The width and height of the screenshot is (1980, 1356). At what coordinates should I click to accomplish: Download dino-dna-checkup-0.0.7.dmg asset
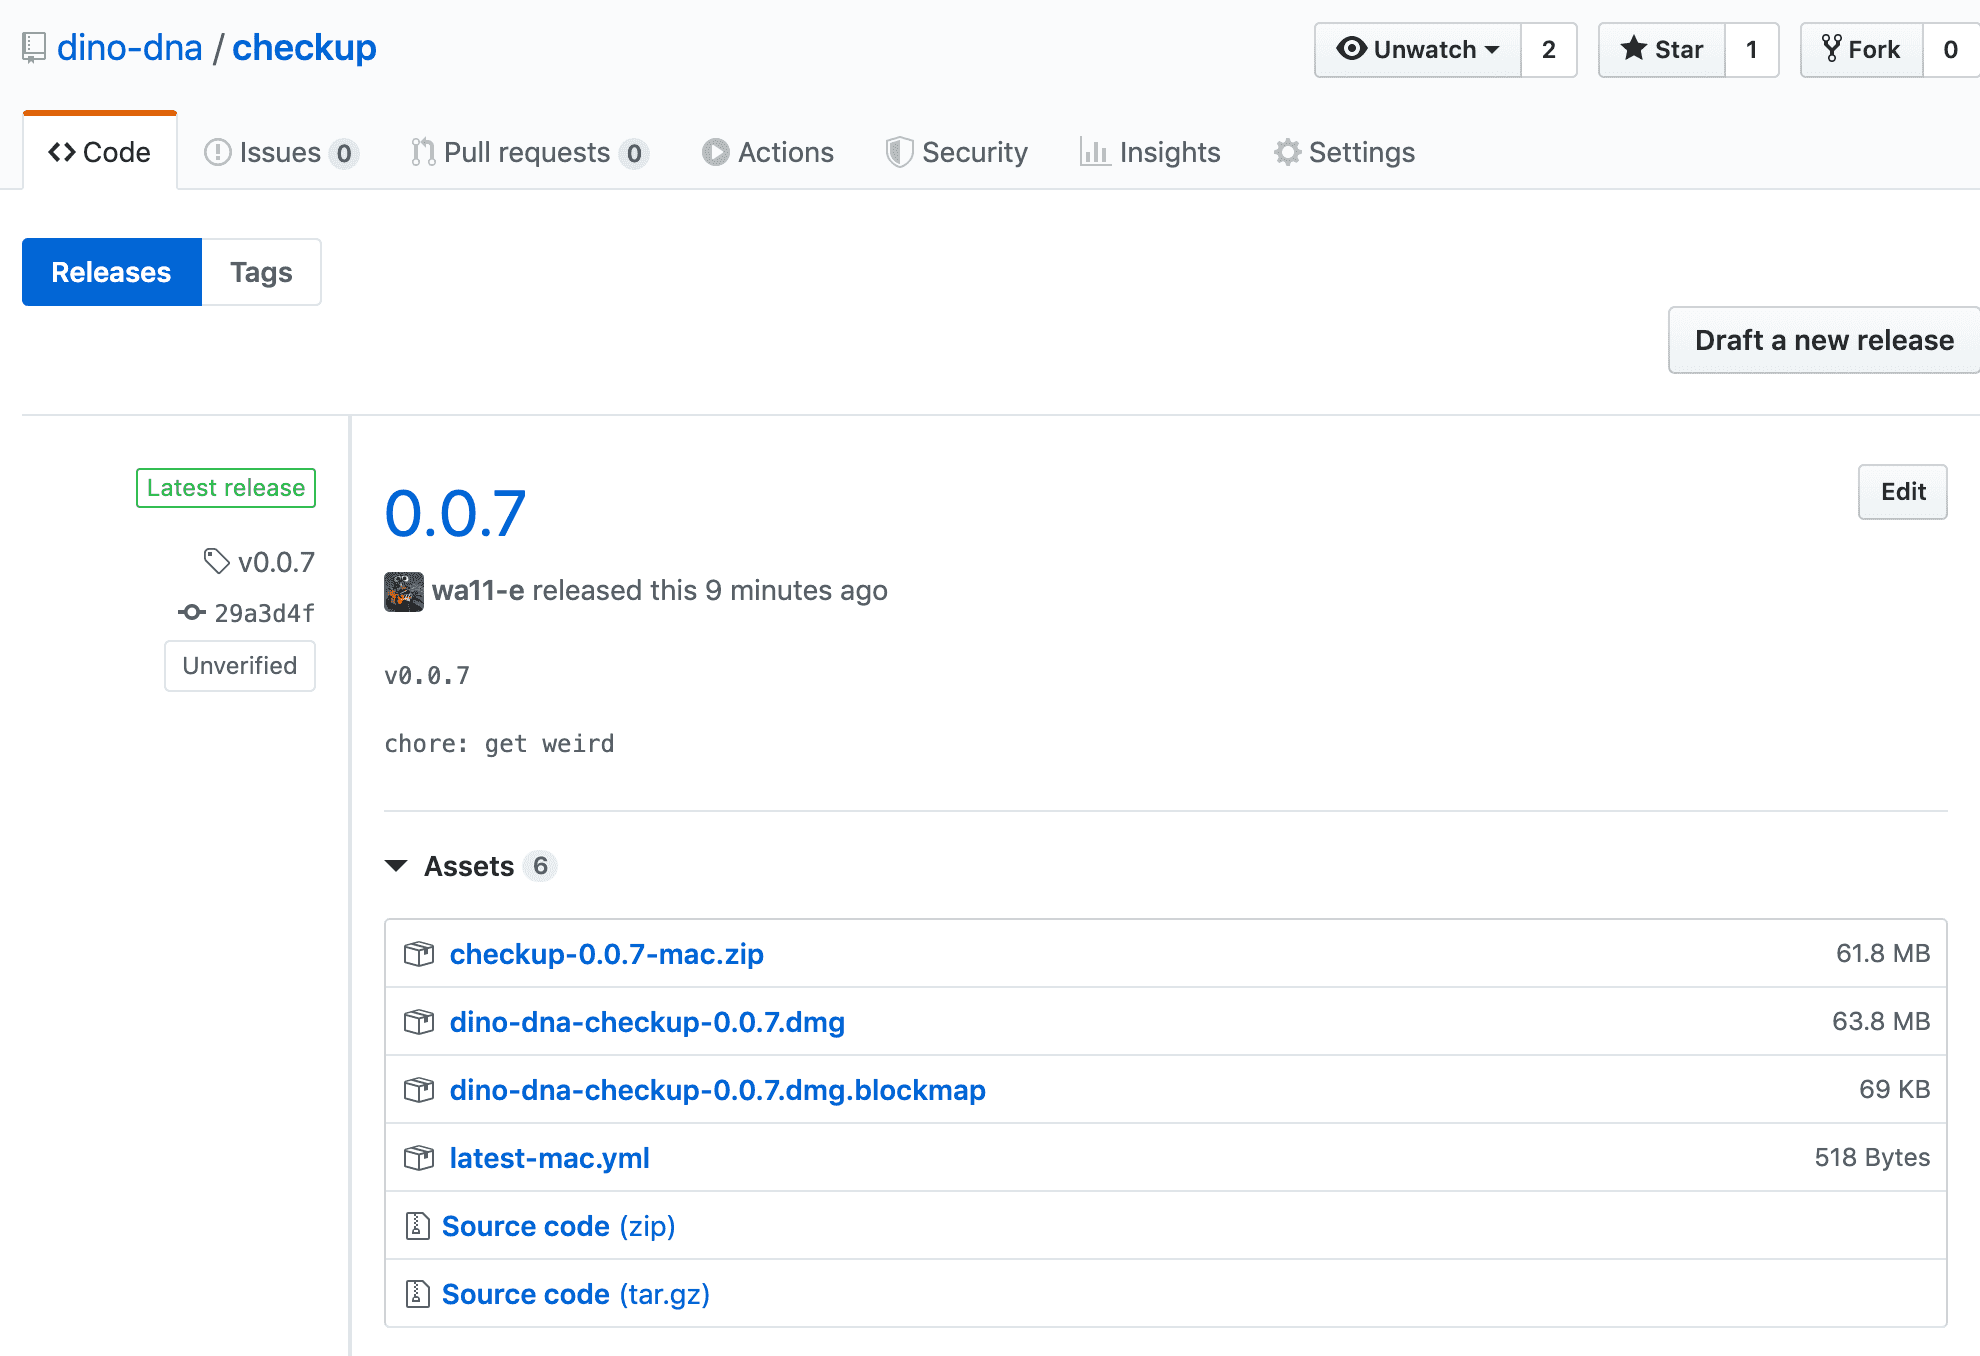[646, 1022]
